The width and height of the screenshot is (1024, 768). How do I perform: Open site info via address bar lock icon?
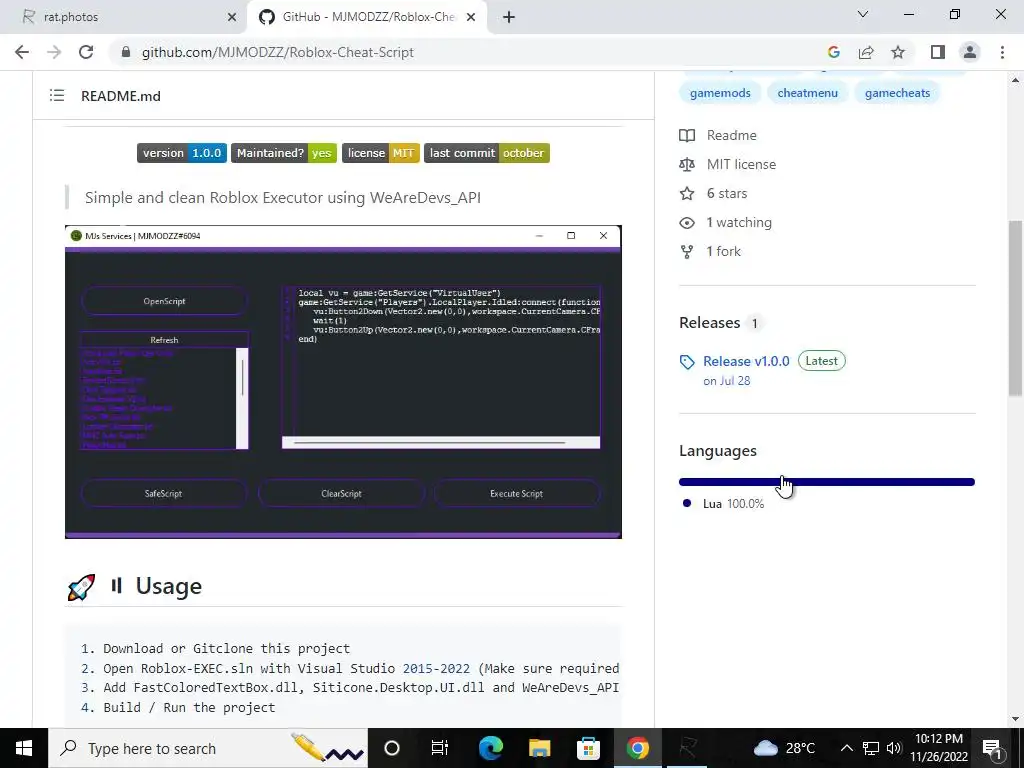tap(126, 52)
